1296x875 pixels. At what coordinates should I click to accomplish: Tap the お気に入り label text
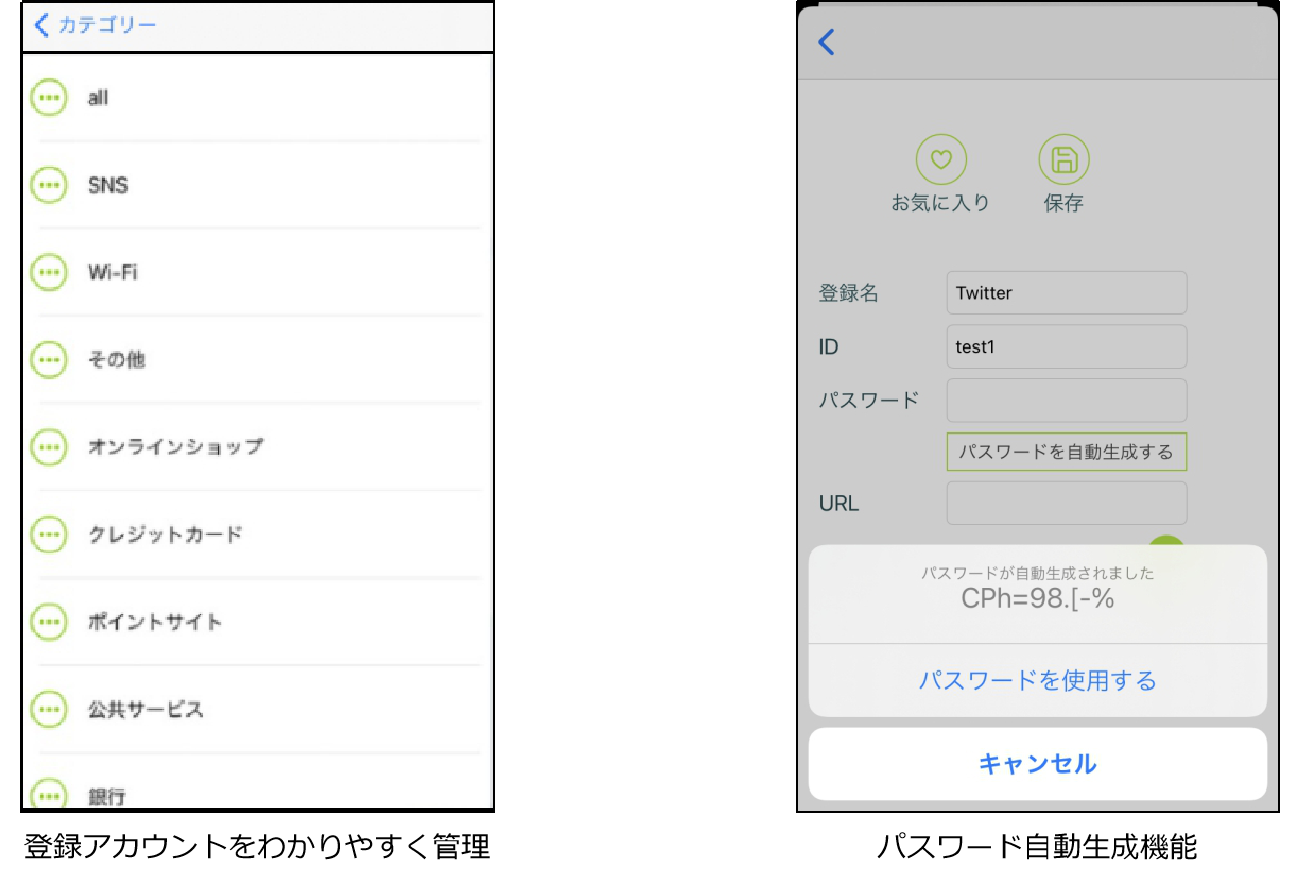(x=941, y=203)
